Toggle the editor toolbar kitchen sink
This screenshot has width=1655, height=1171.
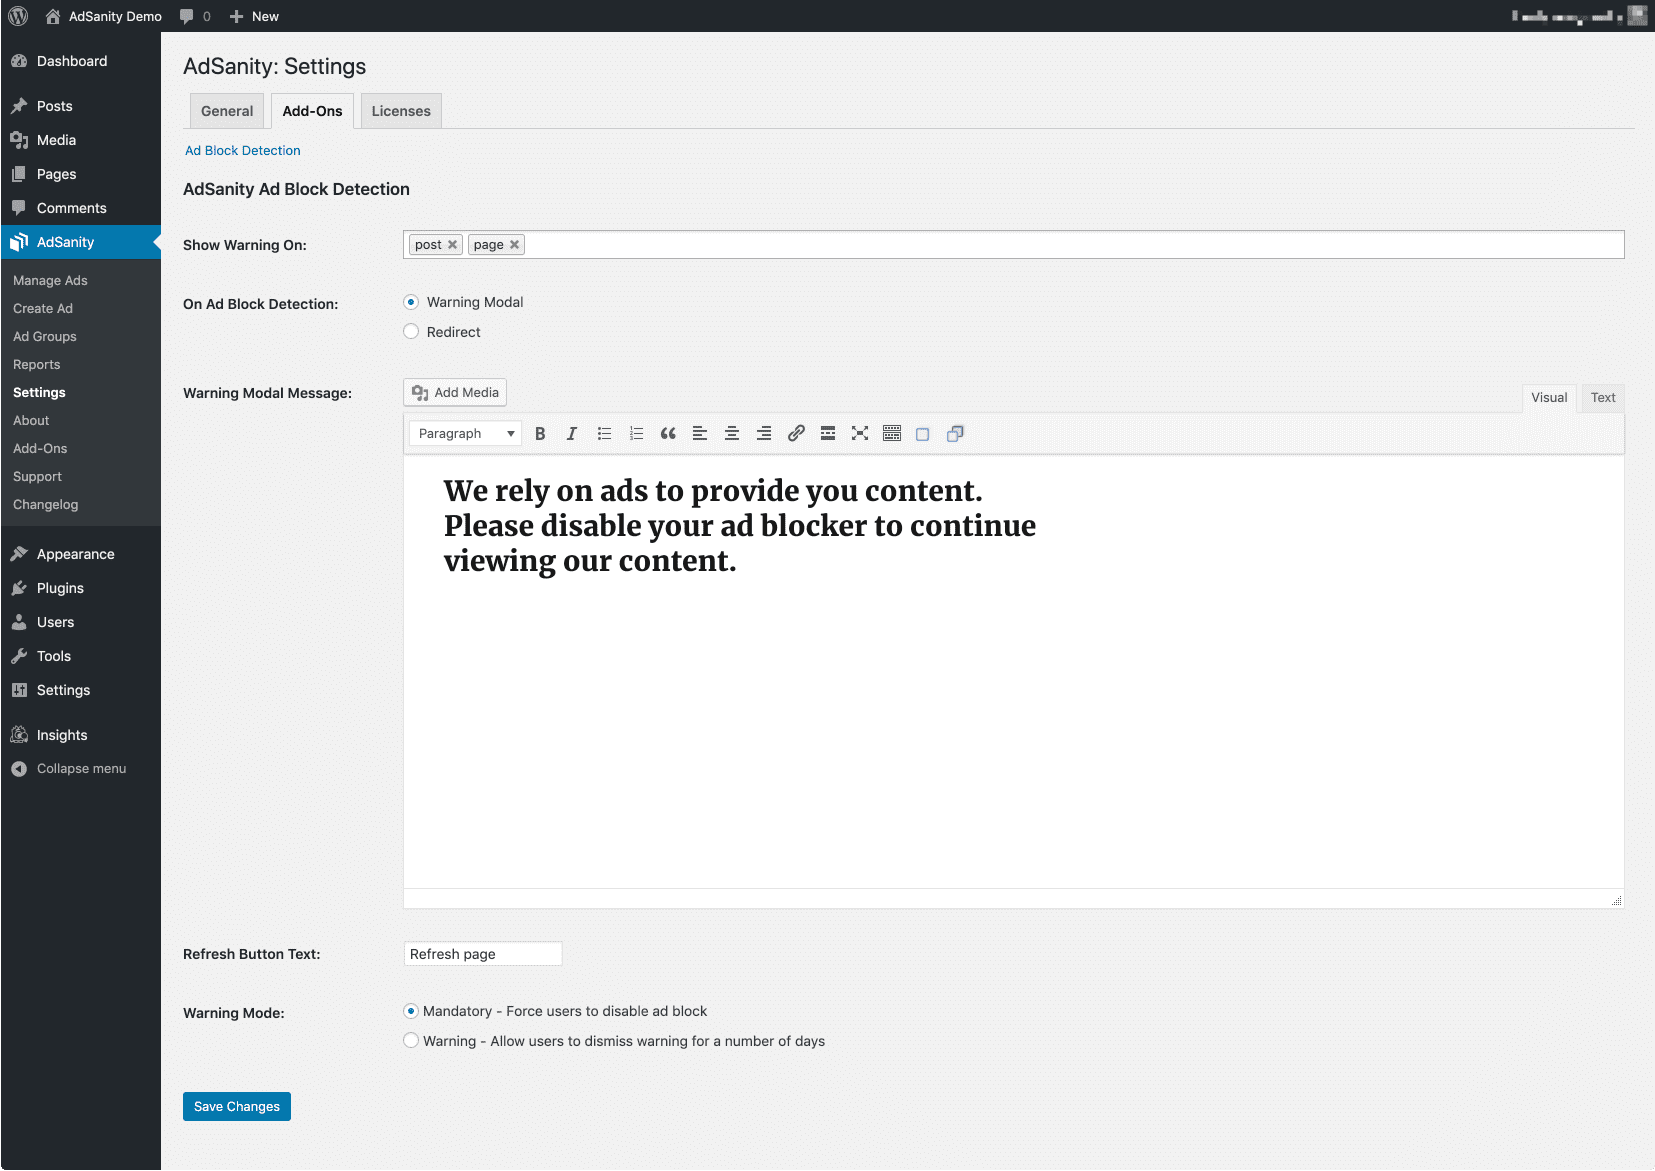[x=892, y=434]
